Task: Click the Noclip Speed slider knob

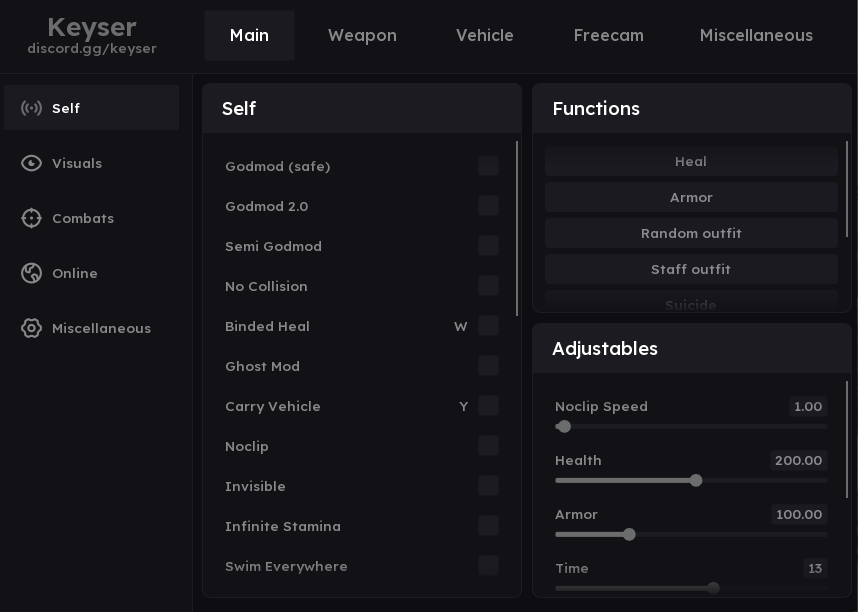Action: 564,427
